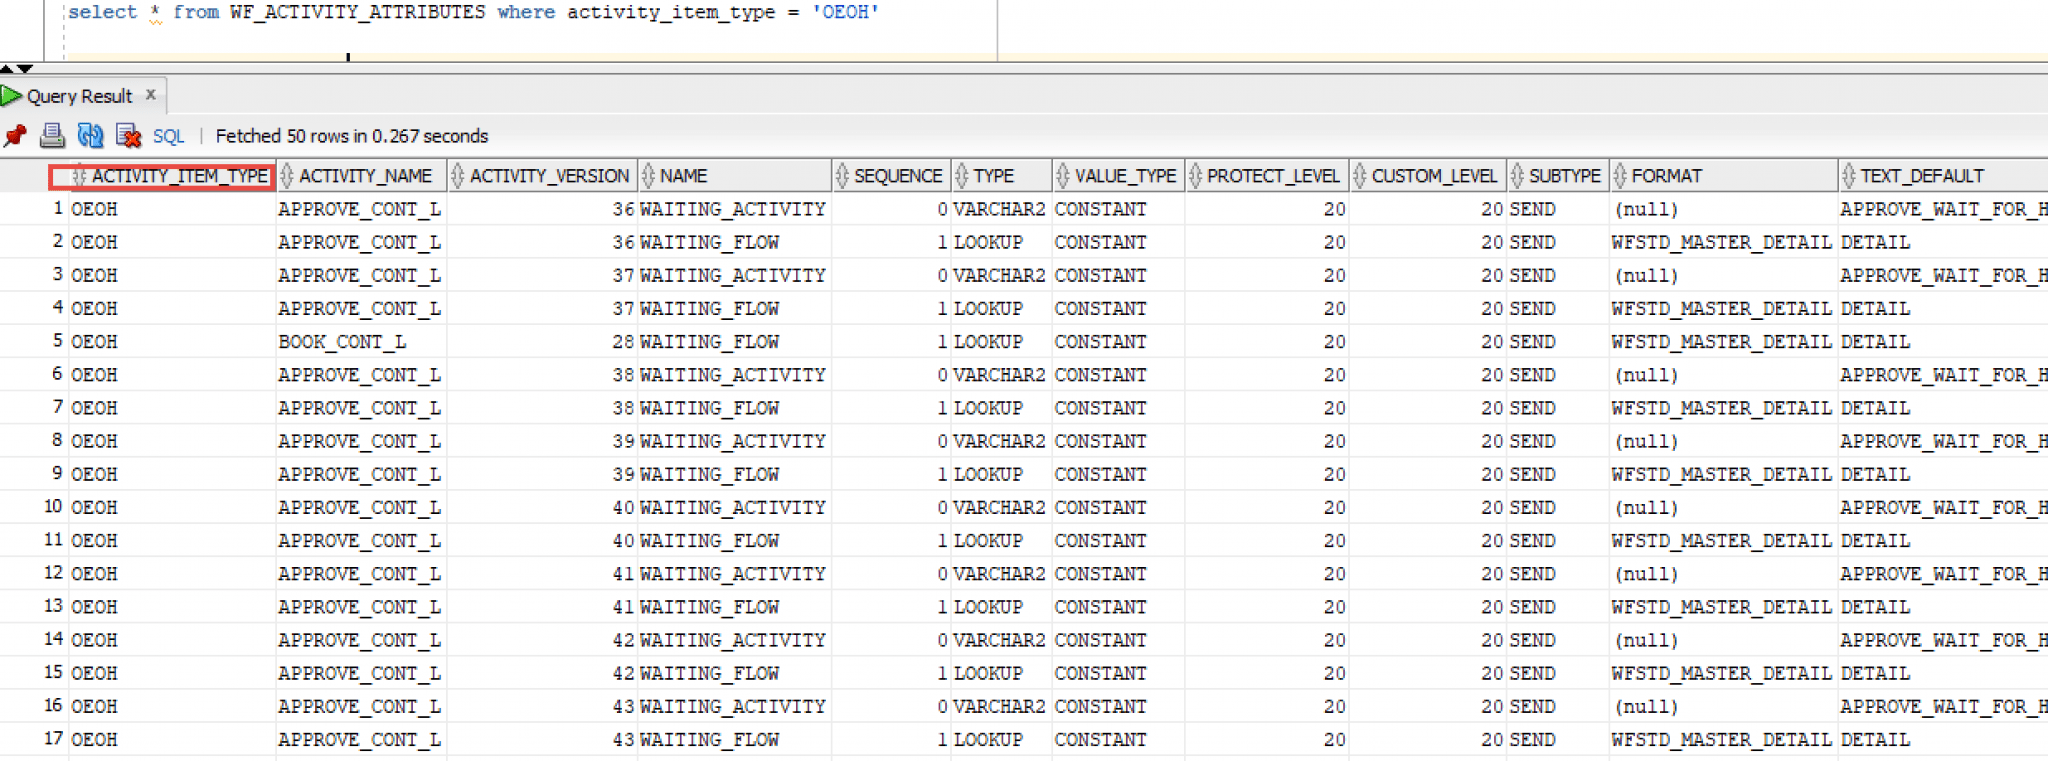Click the sort icon beside SEQUENCE header
Image resolution: width=2048 pixels, height=761 pixels.
tap(842, 176)
